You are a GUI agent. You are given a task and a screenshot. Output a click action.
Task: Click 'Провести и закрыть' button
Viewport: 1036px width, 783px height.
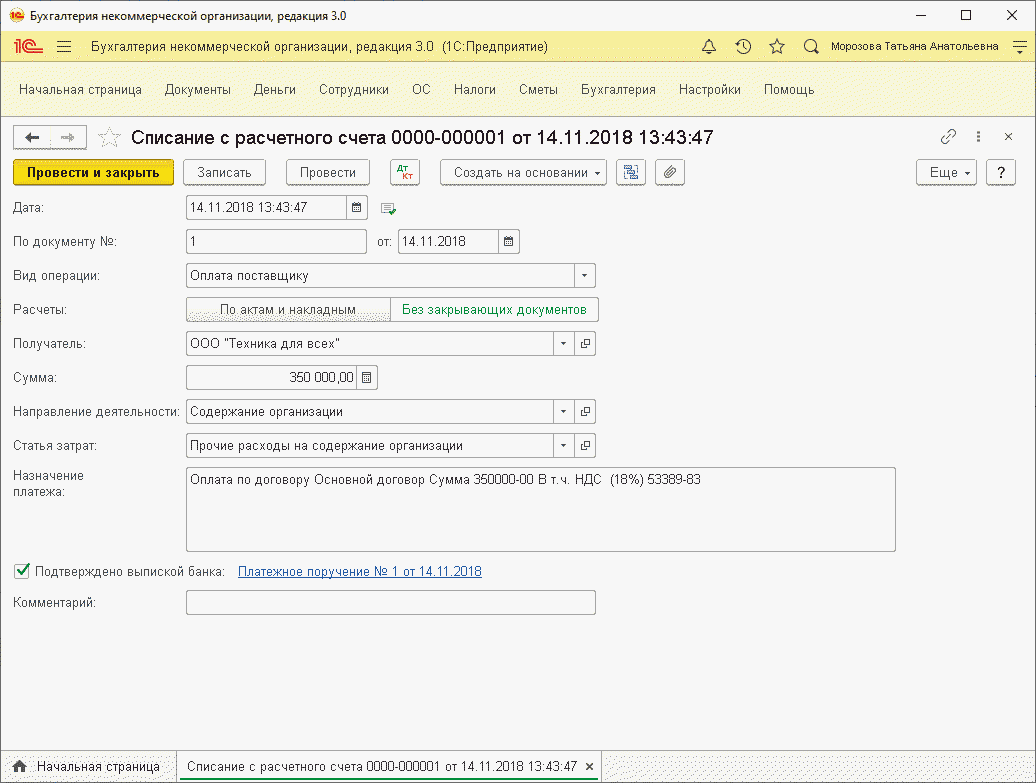[x=93, y=172]
